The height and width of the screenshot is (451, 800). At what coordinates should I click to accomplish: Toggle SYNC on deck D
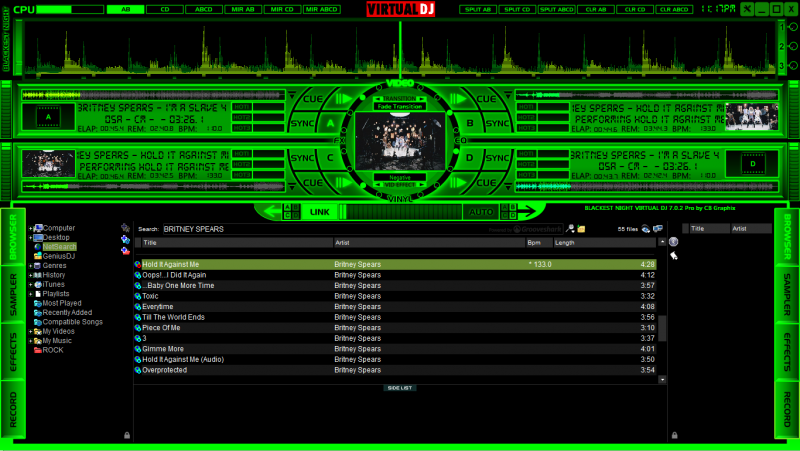(497, 158)
